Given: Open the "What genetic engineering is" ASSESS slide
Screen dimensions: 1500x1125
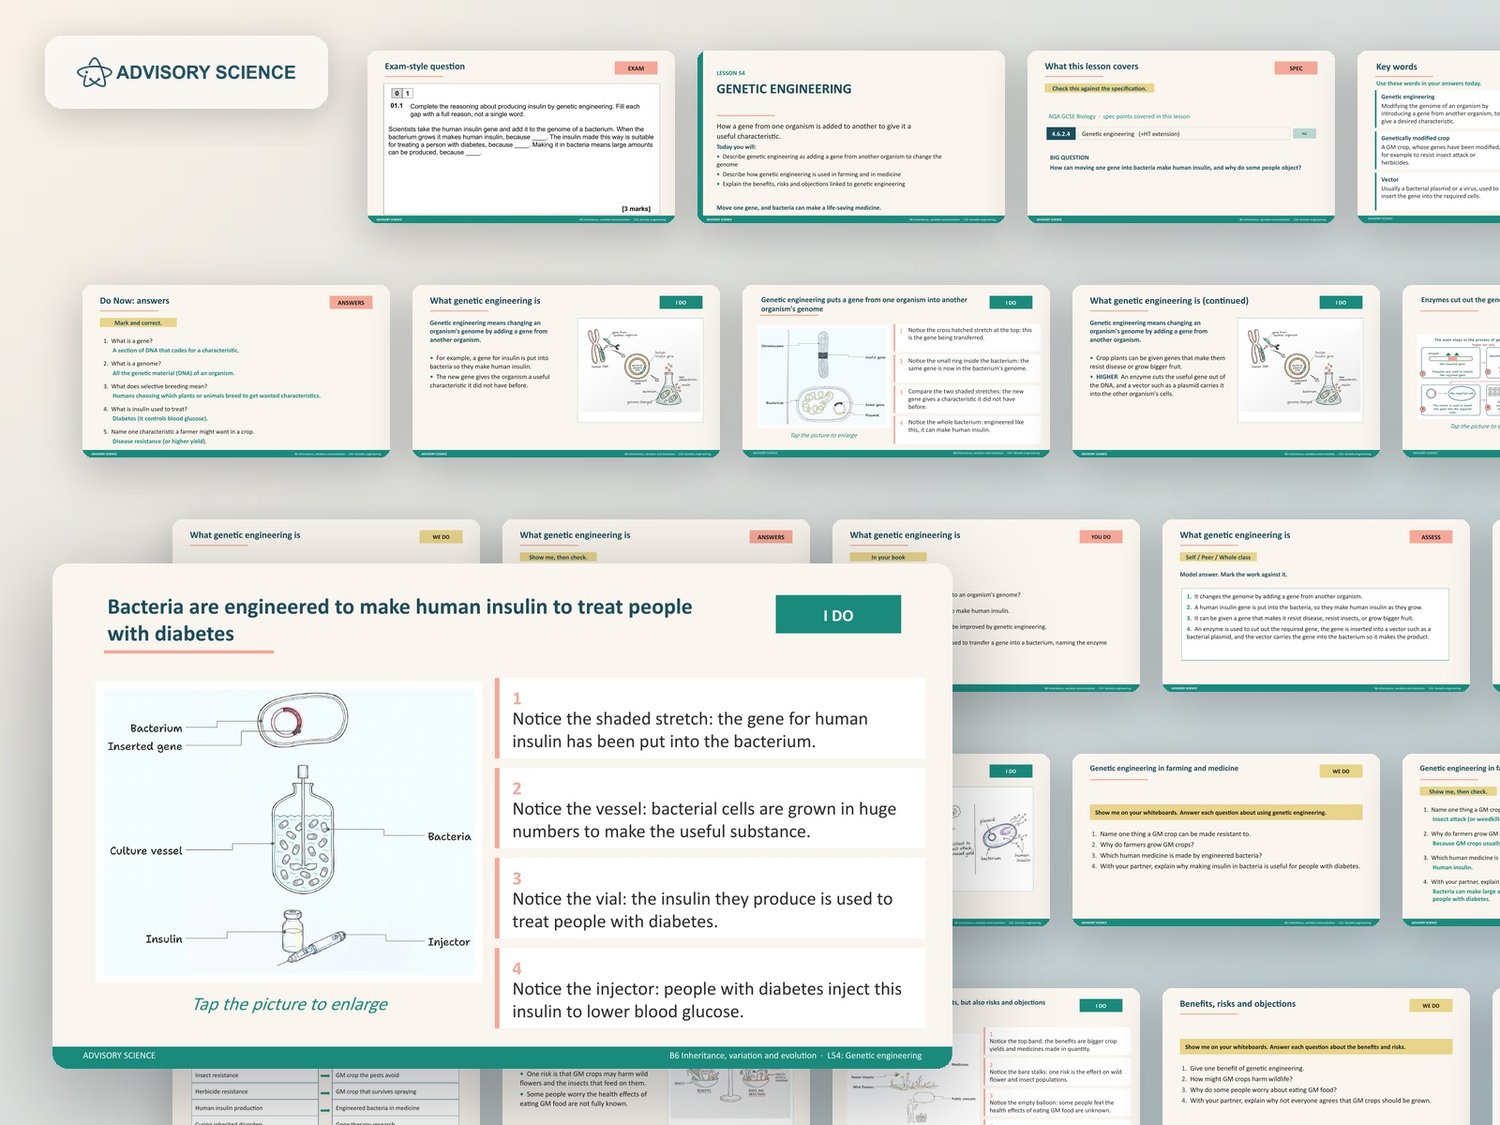Looking at the screenshot, I should 1316,606.
